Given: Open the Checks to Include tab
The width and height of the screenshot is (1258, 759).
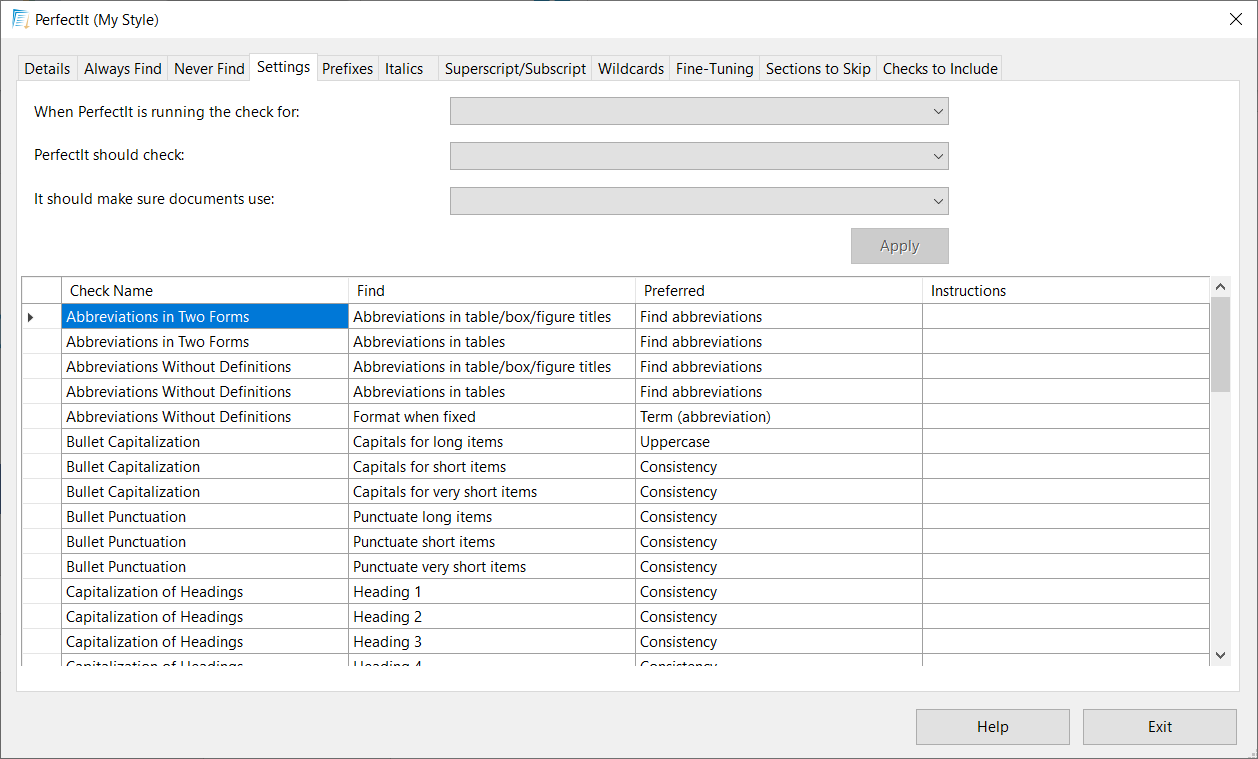Looking at the screenshot, I should [x=939, y=69].
